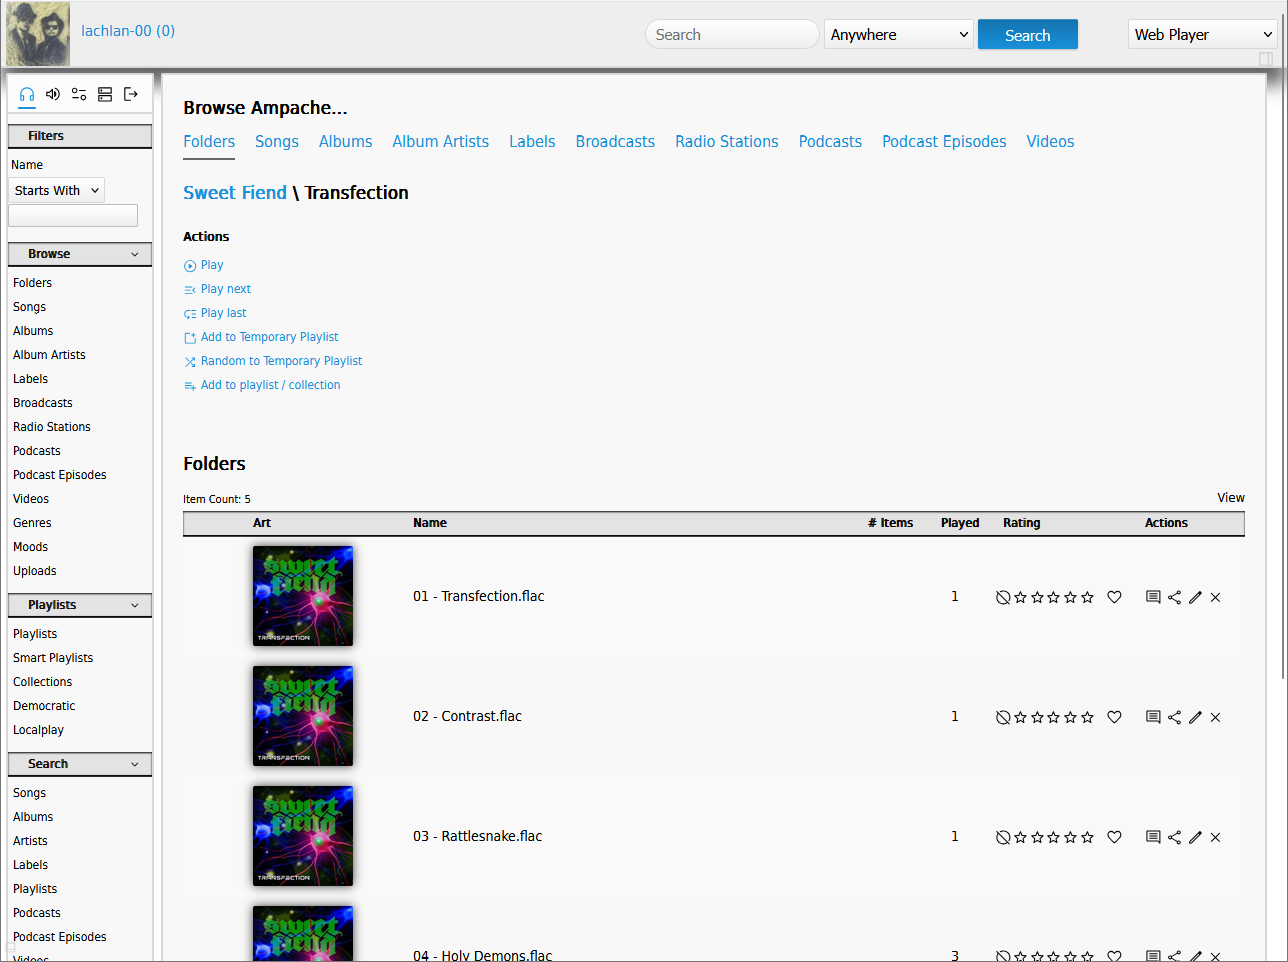Clear the rating for 02 - Contrast.flac

1003,717
